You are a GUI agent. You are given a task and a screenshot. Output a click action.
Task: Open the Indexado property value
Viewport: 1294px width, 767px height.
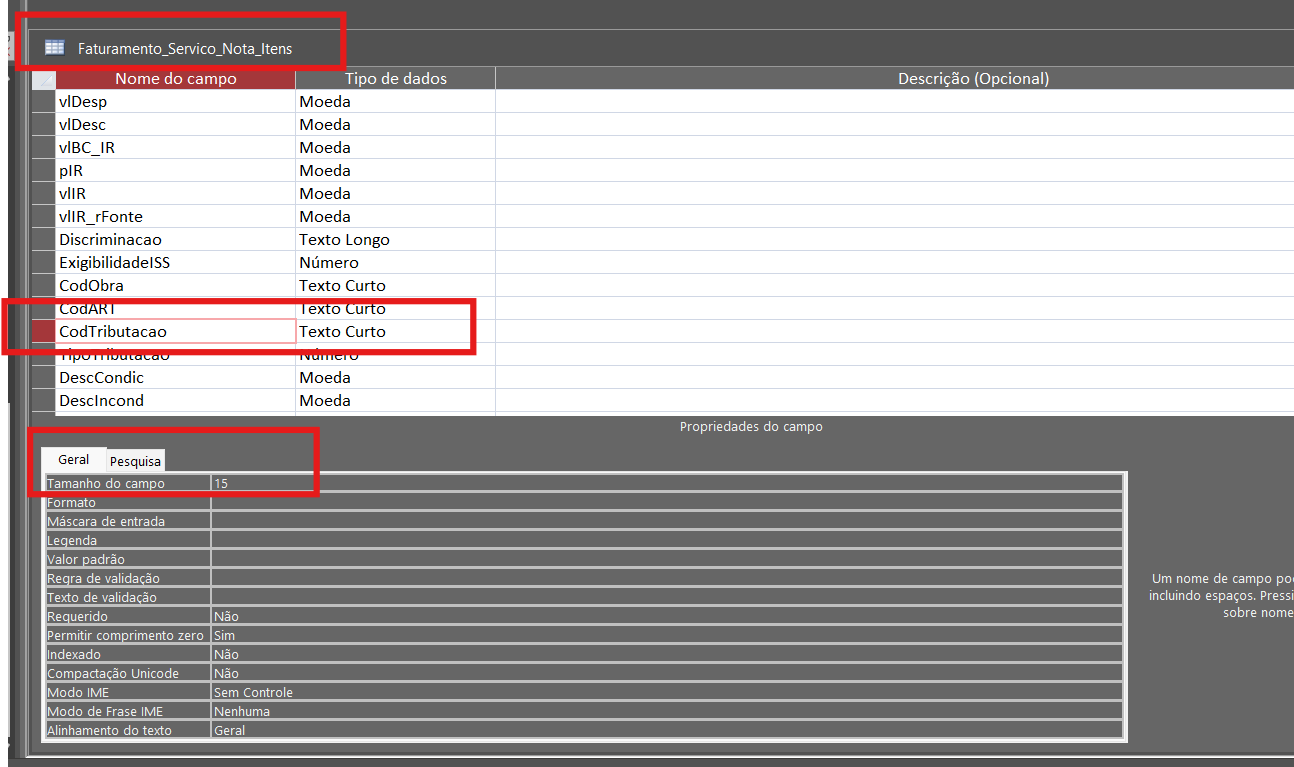click(666, 654)
